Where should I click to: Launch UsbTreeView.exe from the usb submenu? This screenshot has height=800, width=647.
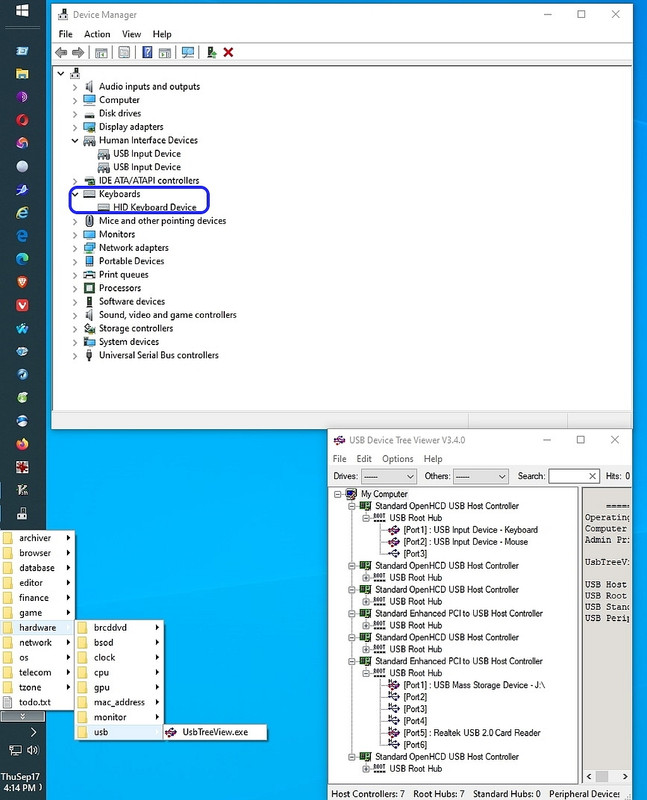click(x=215, y=732)
